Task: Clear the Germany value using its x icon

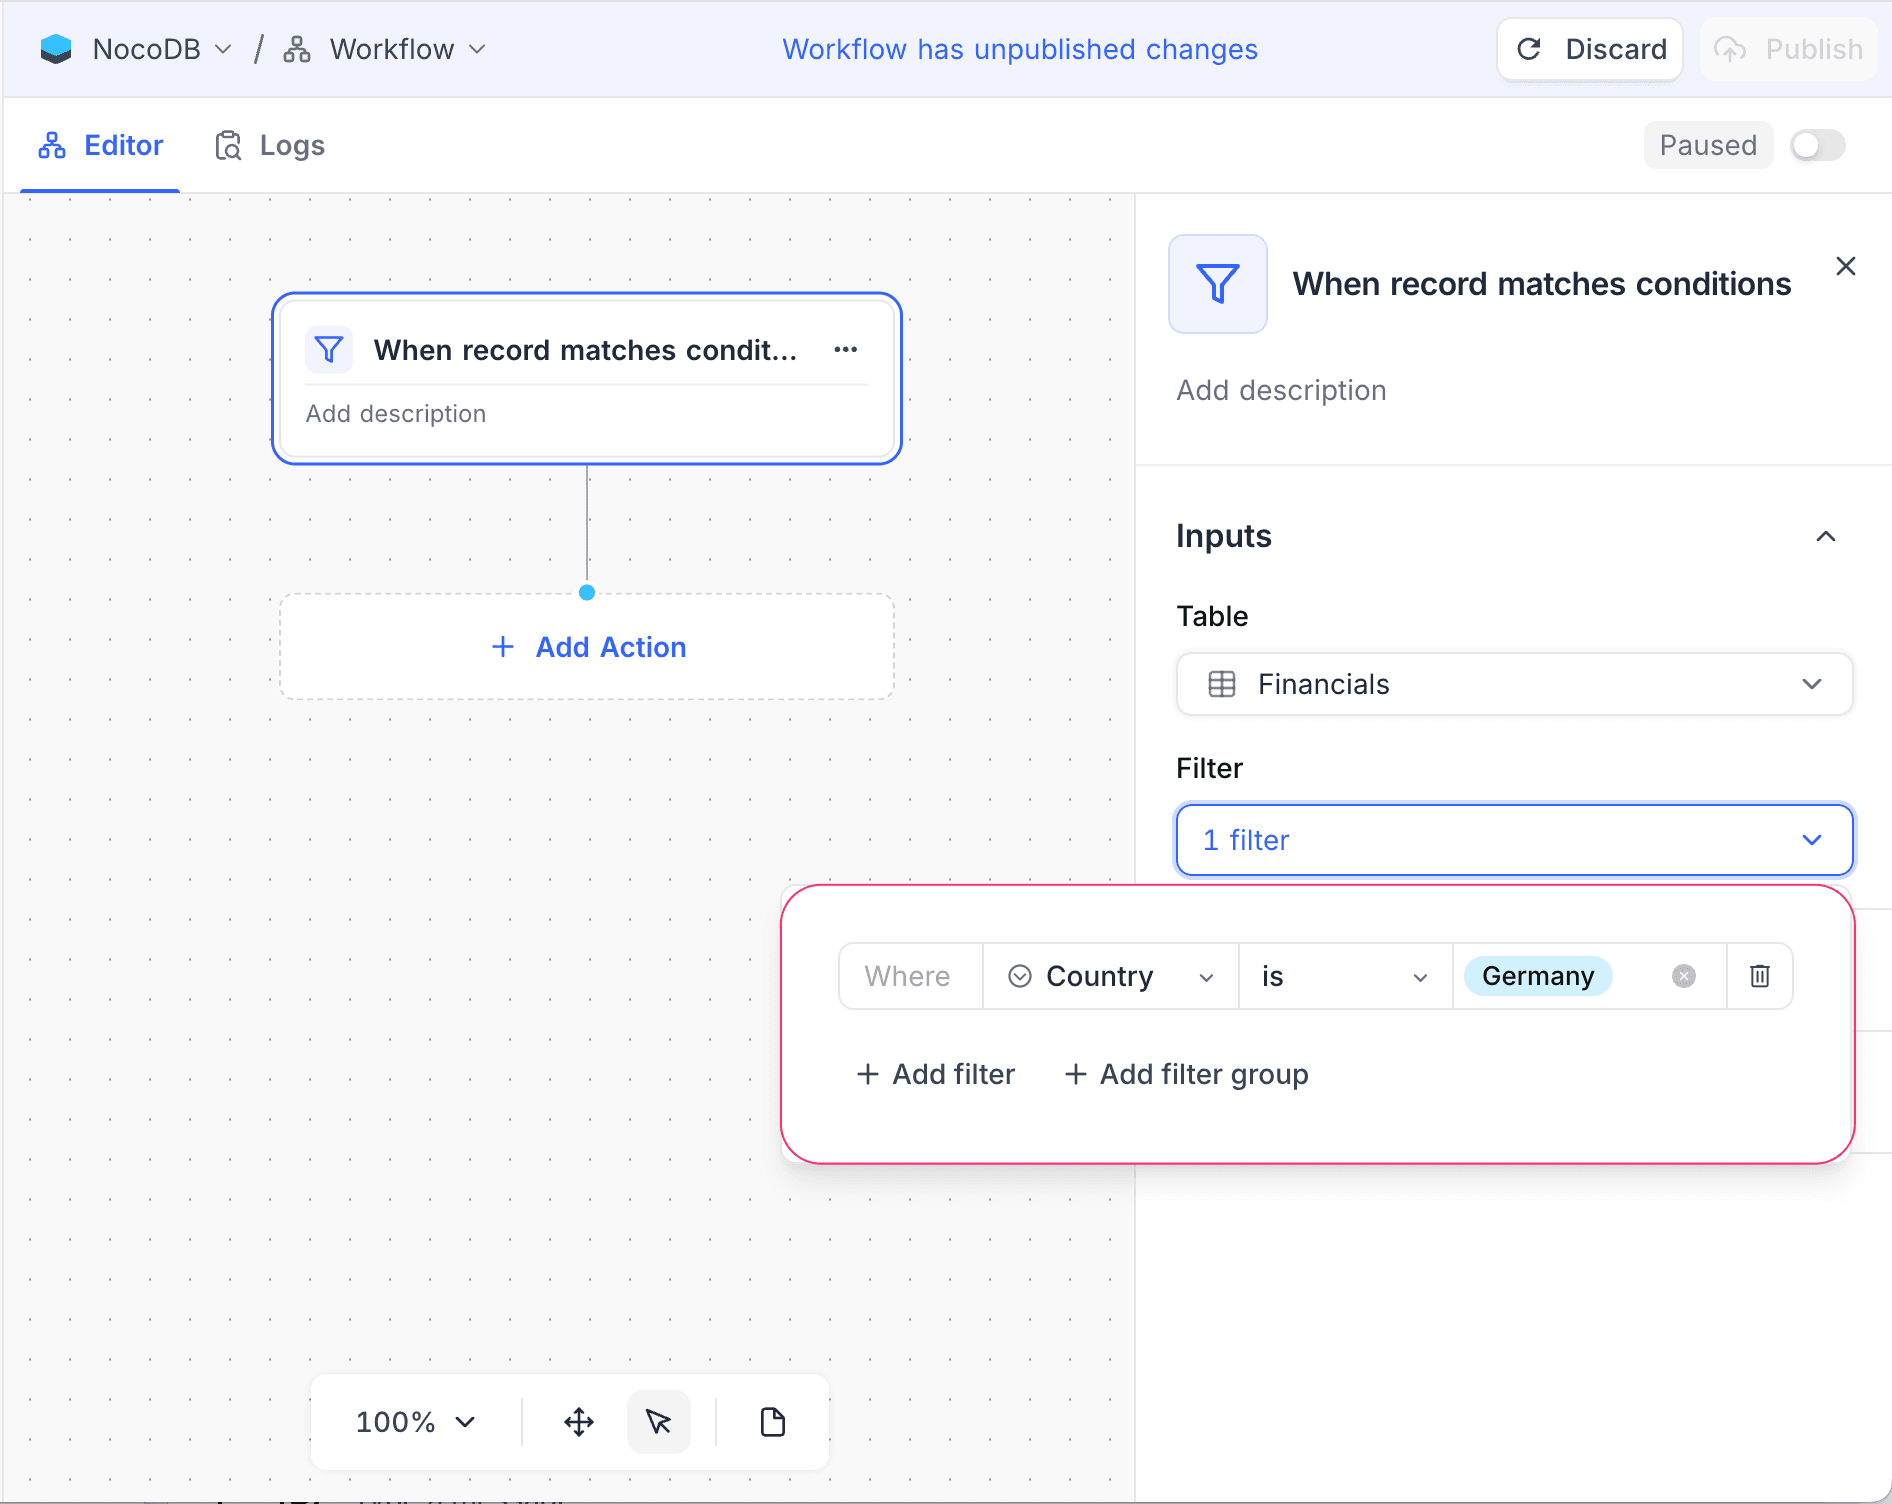Action: point(1683,976)
